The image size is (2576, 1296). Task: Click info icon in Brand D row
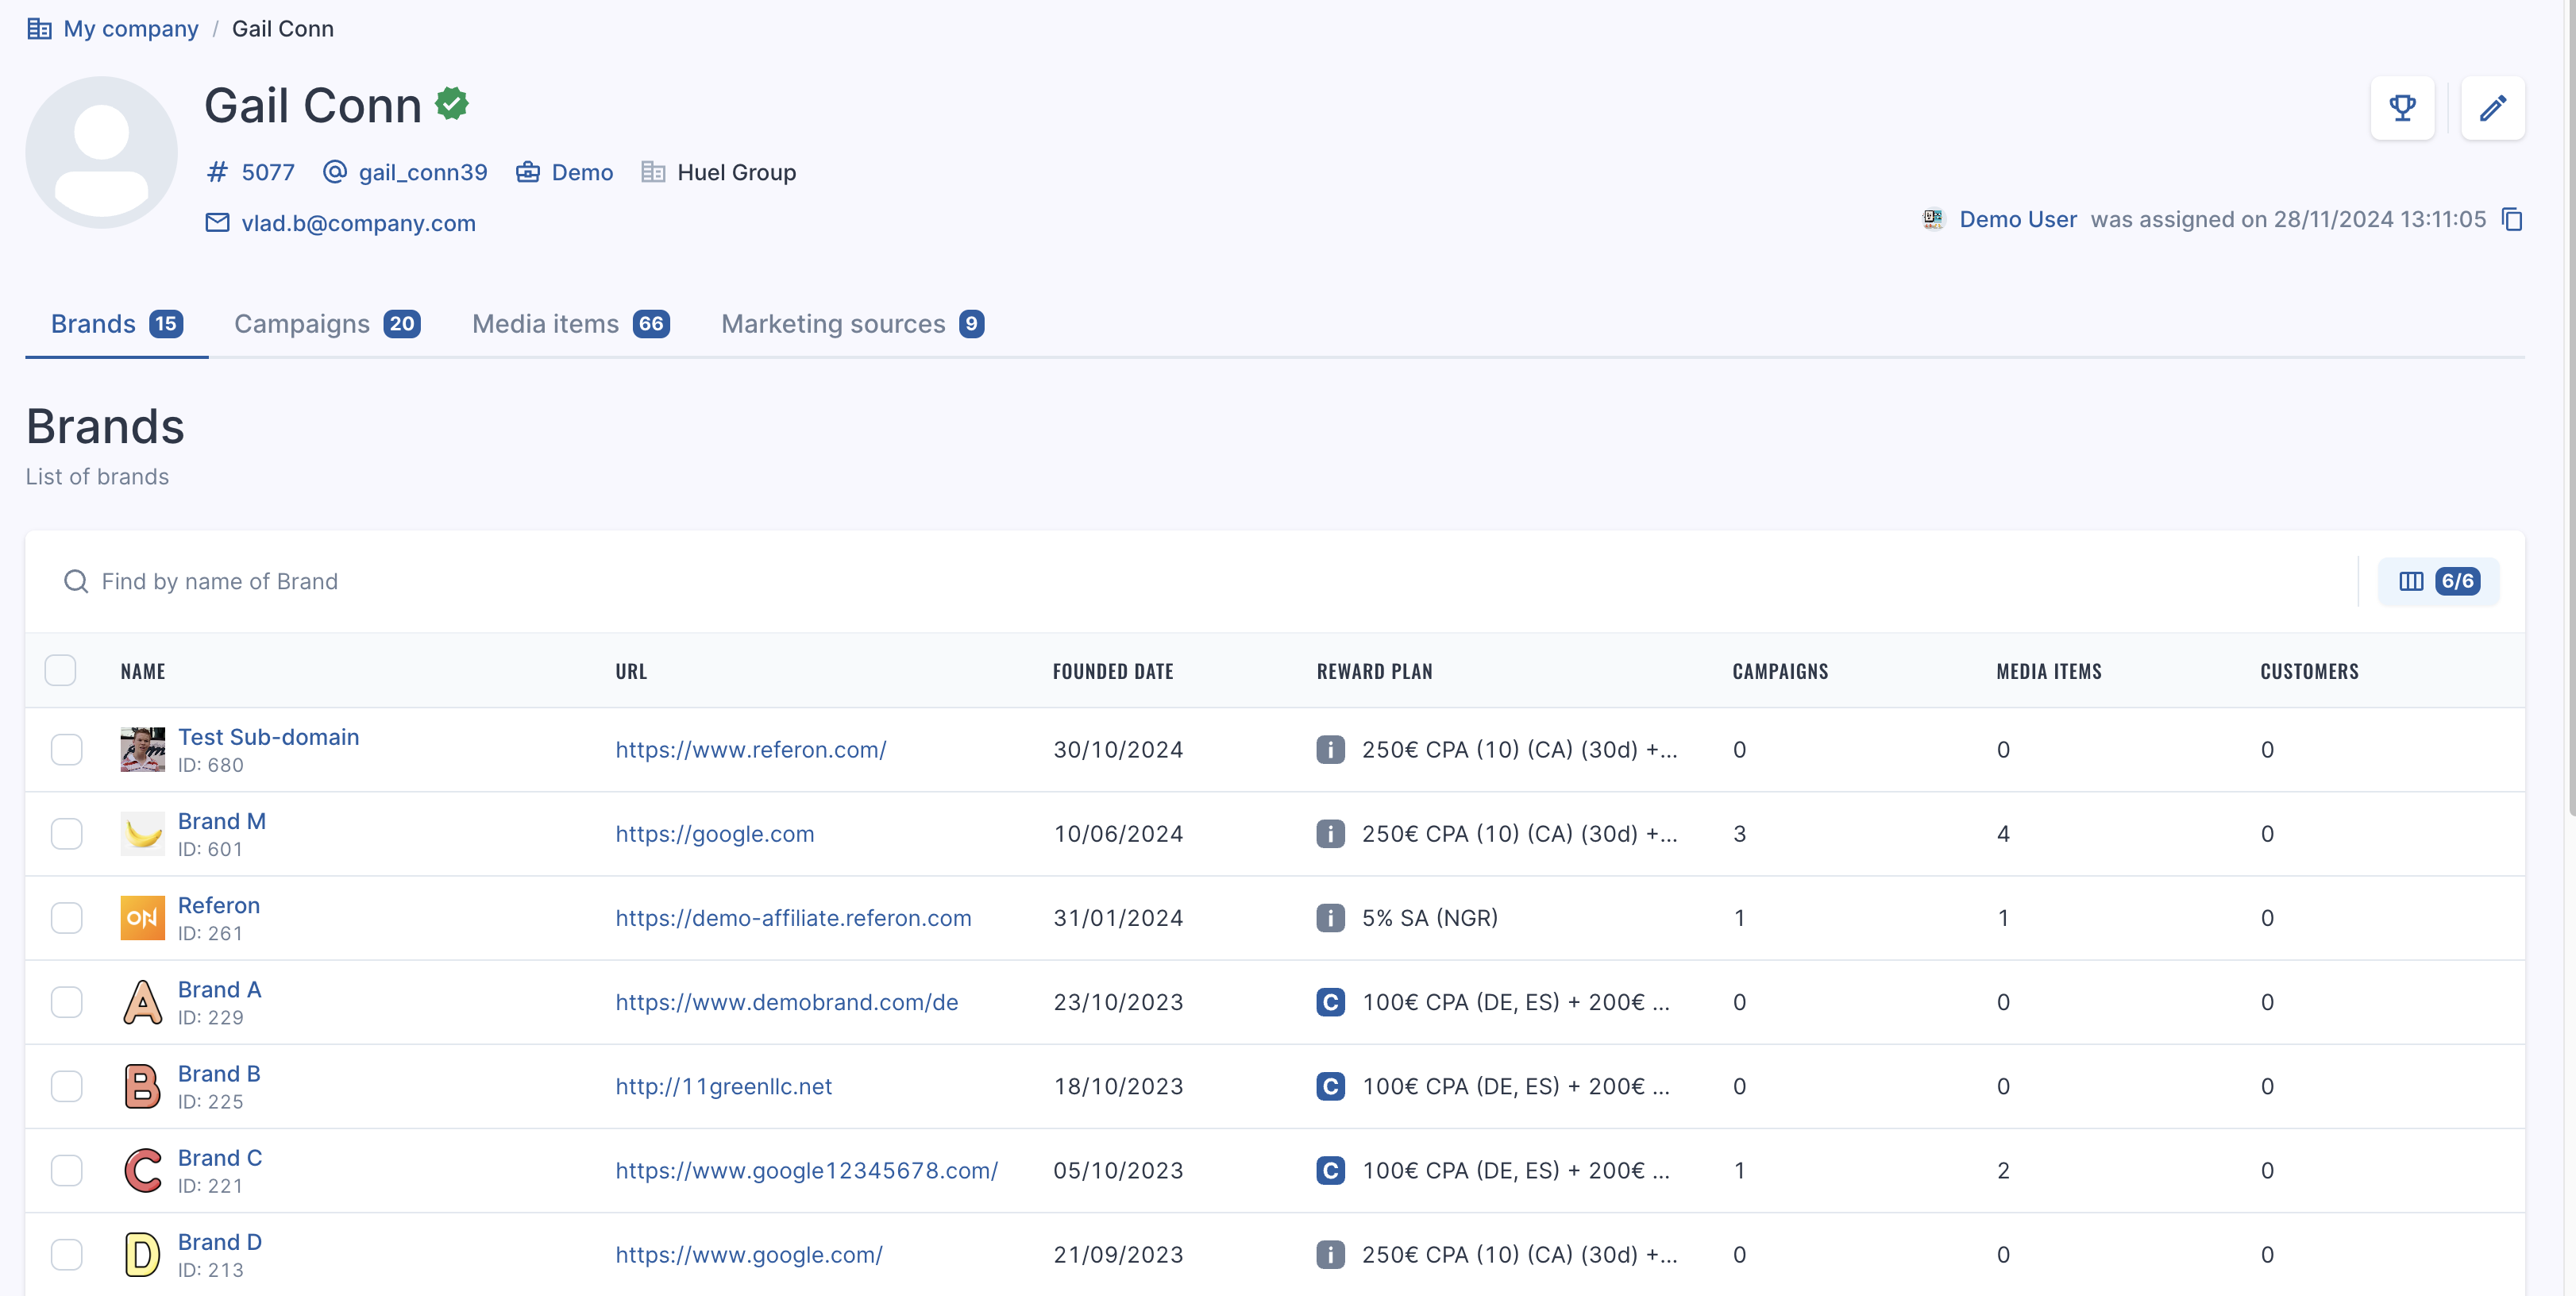(1330, 1254)
